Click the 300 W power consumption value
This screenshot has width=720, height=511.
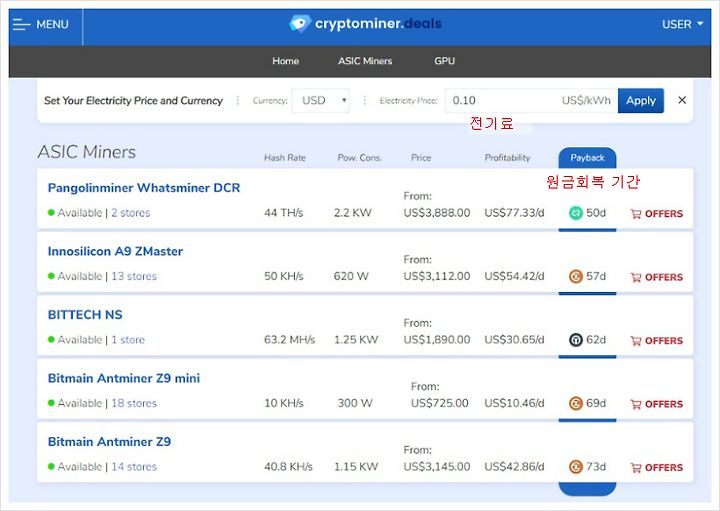(355, 403)
